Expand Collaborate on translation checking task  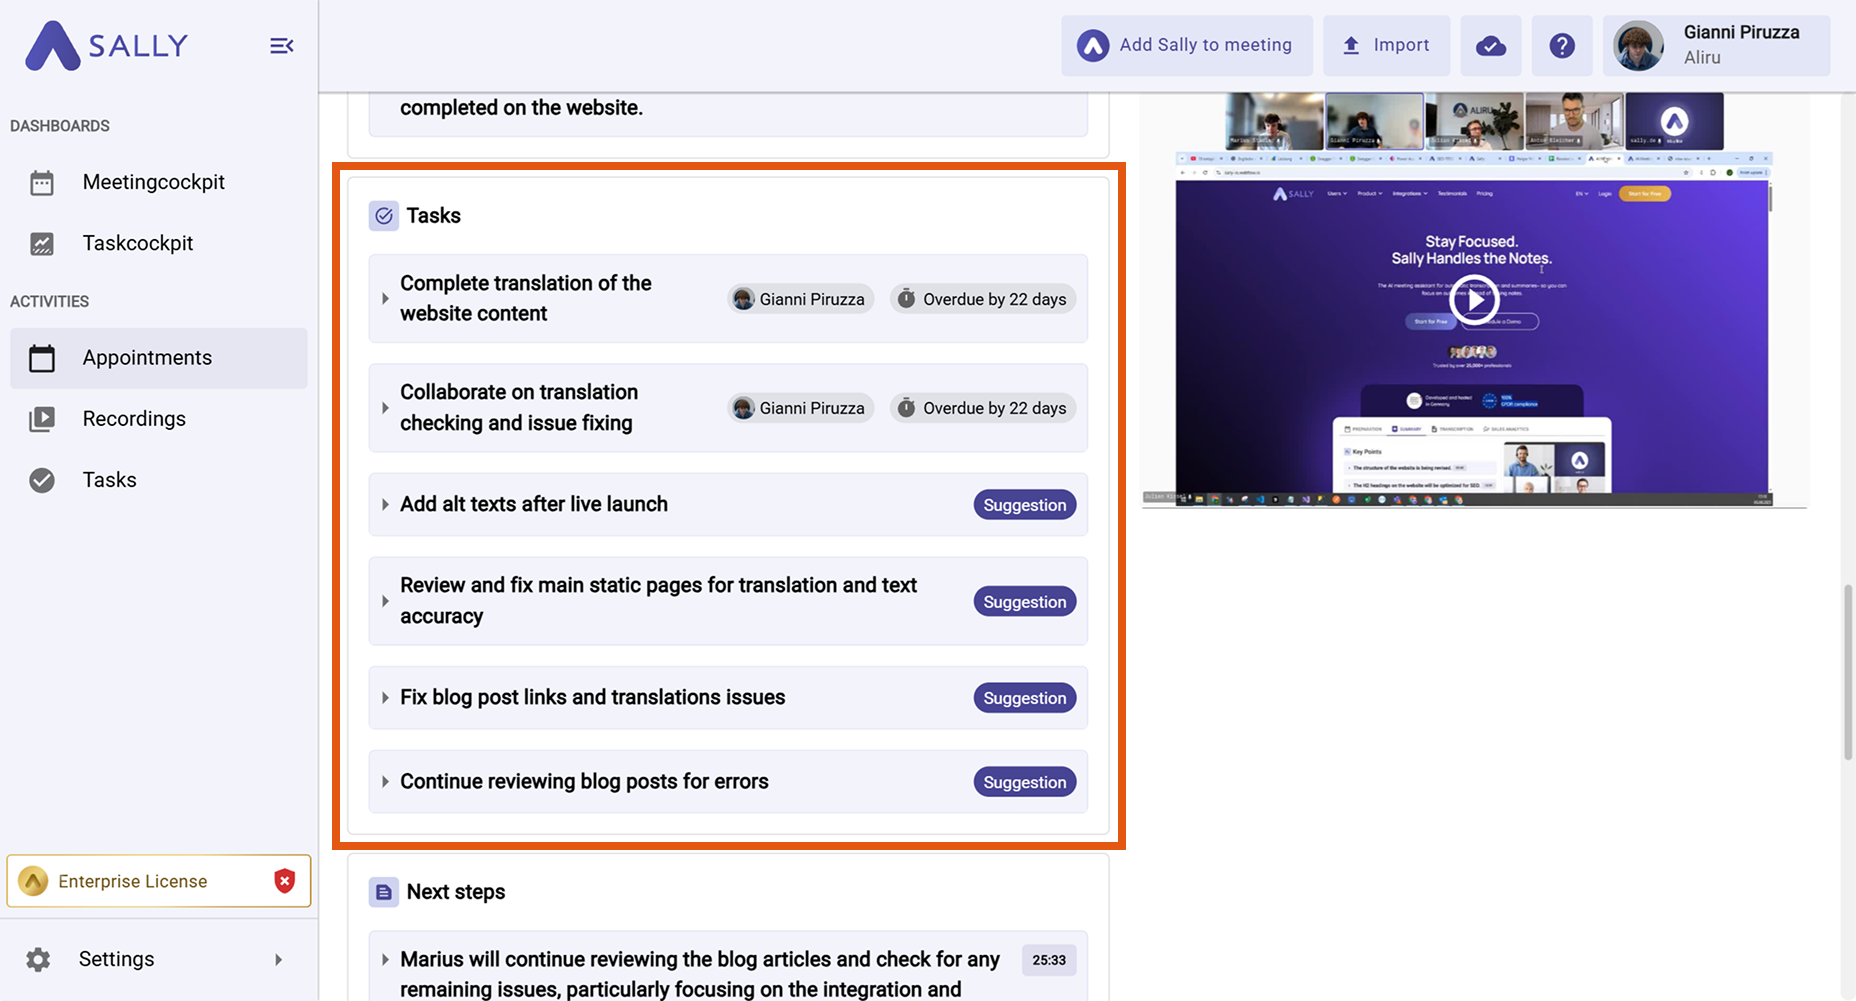coord(385,408)
